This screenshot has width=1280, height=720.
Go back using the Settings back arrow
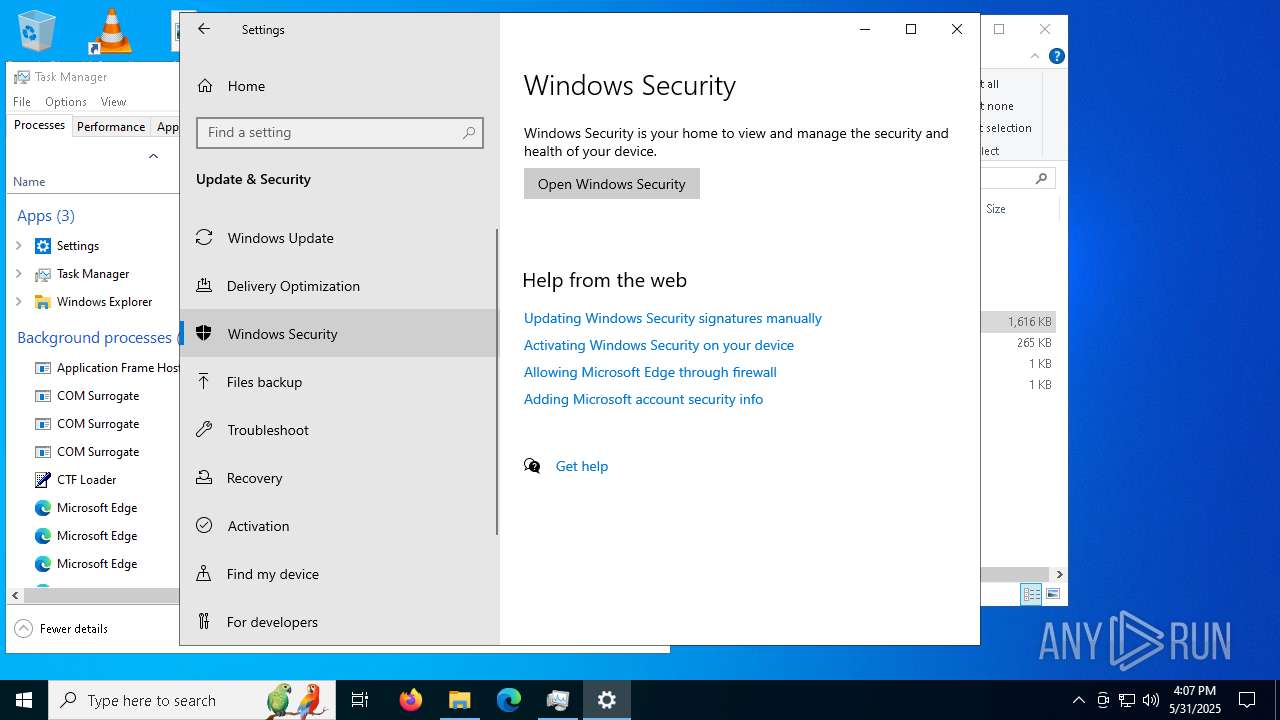coord(204,29)
